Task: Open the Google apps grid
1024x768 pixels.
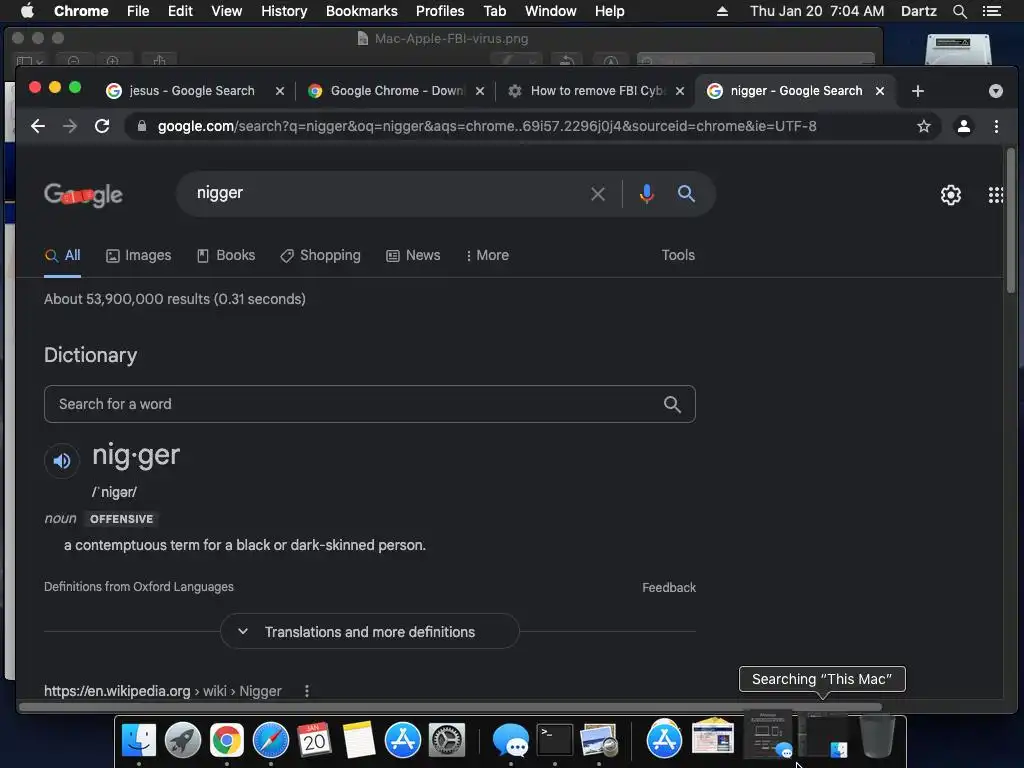Action: point(996,195)
